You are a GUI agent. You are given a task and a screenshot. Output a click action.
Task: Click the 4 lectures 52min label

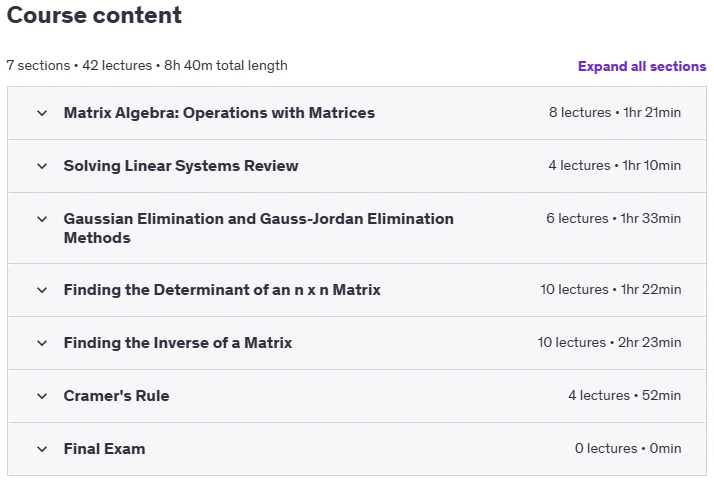pyautogui.click(x=624, y=395)
